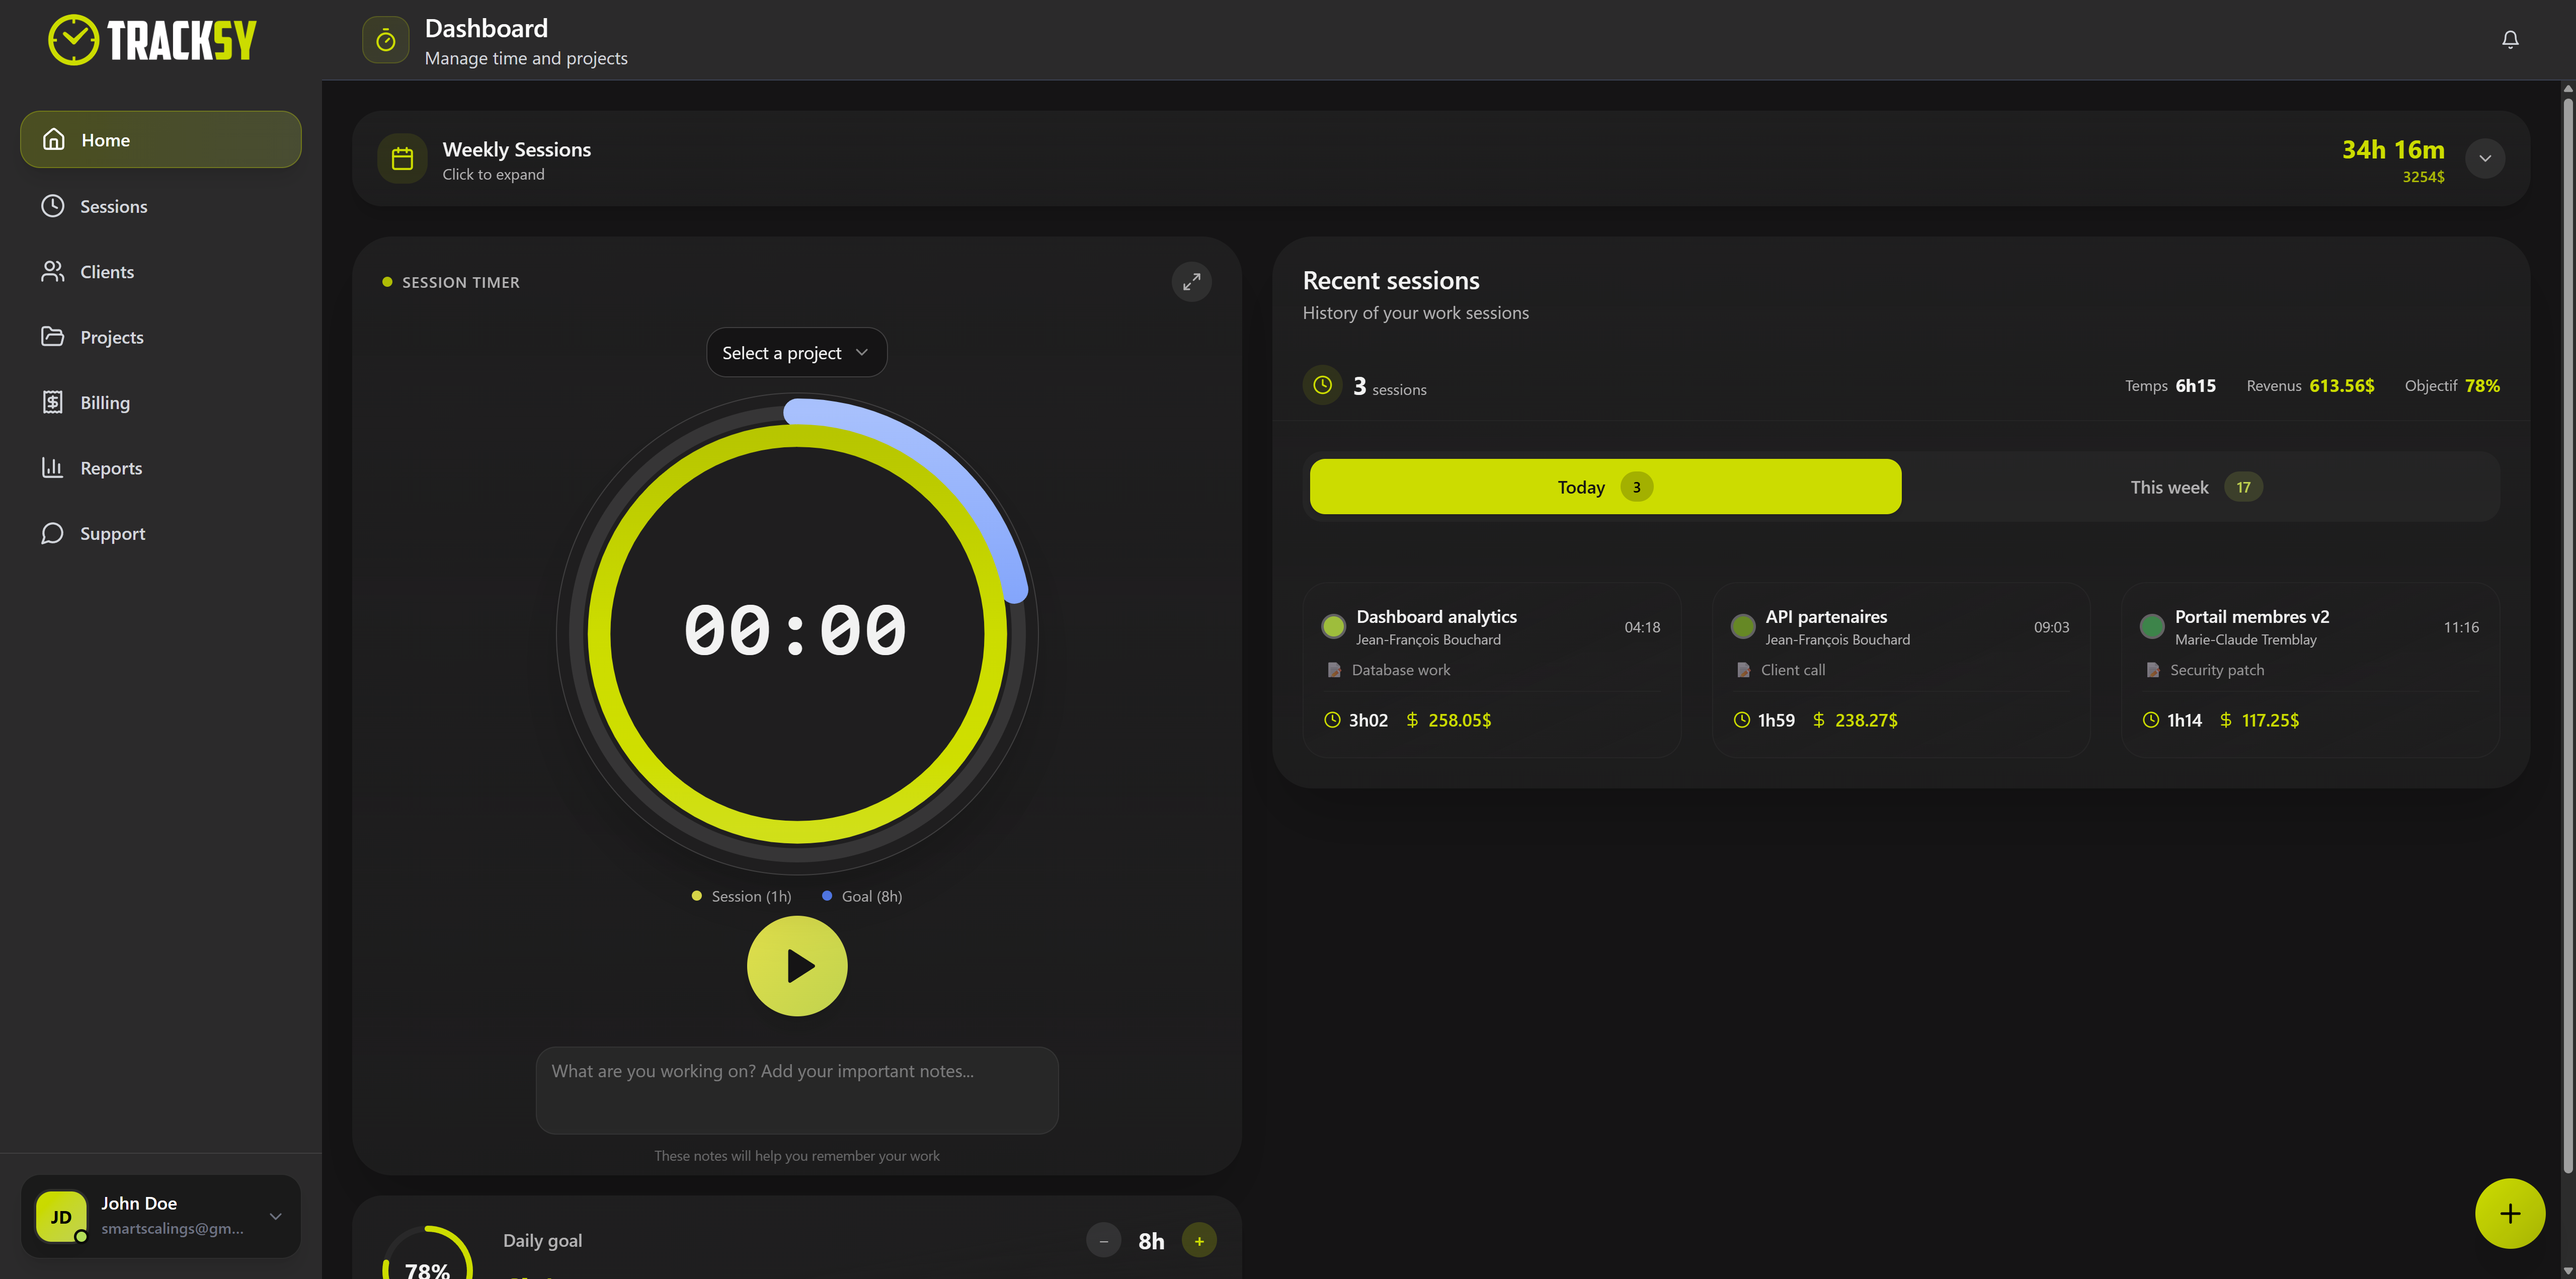Start the session timer play button
Image resolution: width=2576 pixels, height=1279 pixels.
[797, 966]
